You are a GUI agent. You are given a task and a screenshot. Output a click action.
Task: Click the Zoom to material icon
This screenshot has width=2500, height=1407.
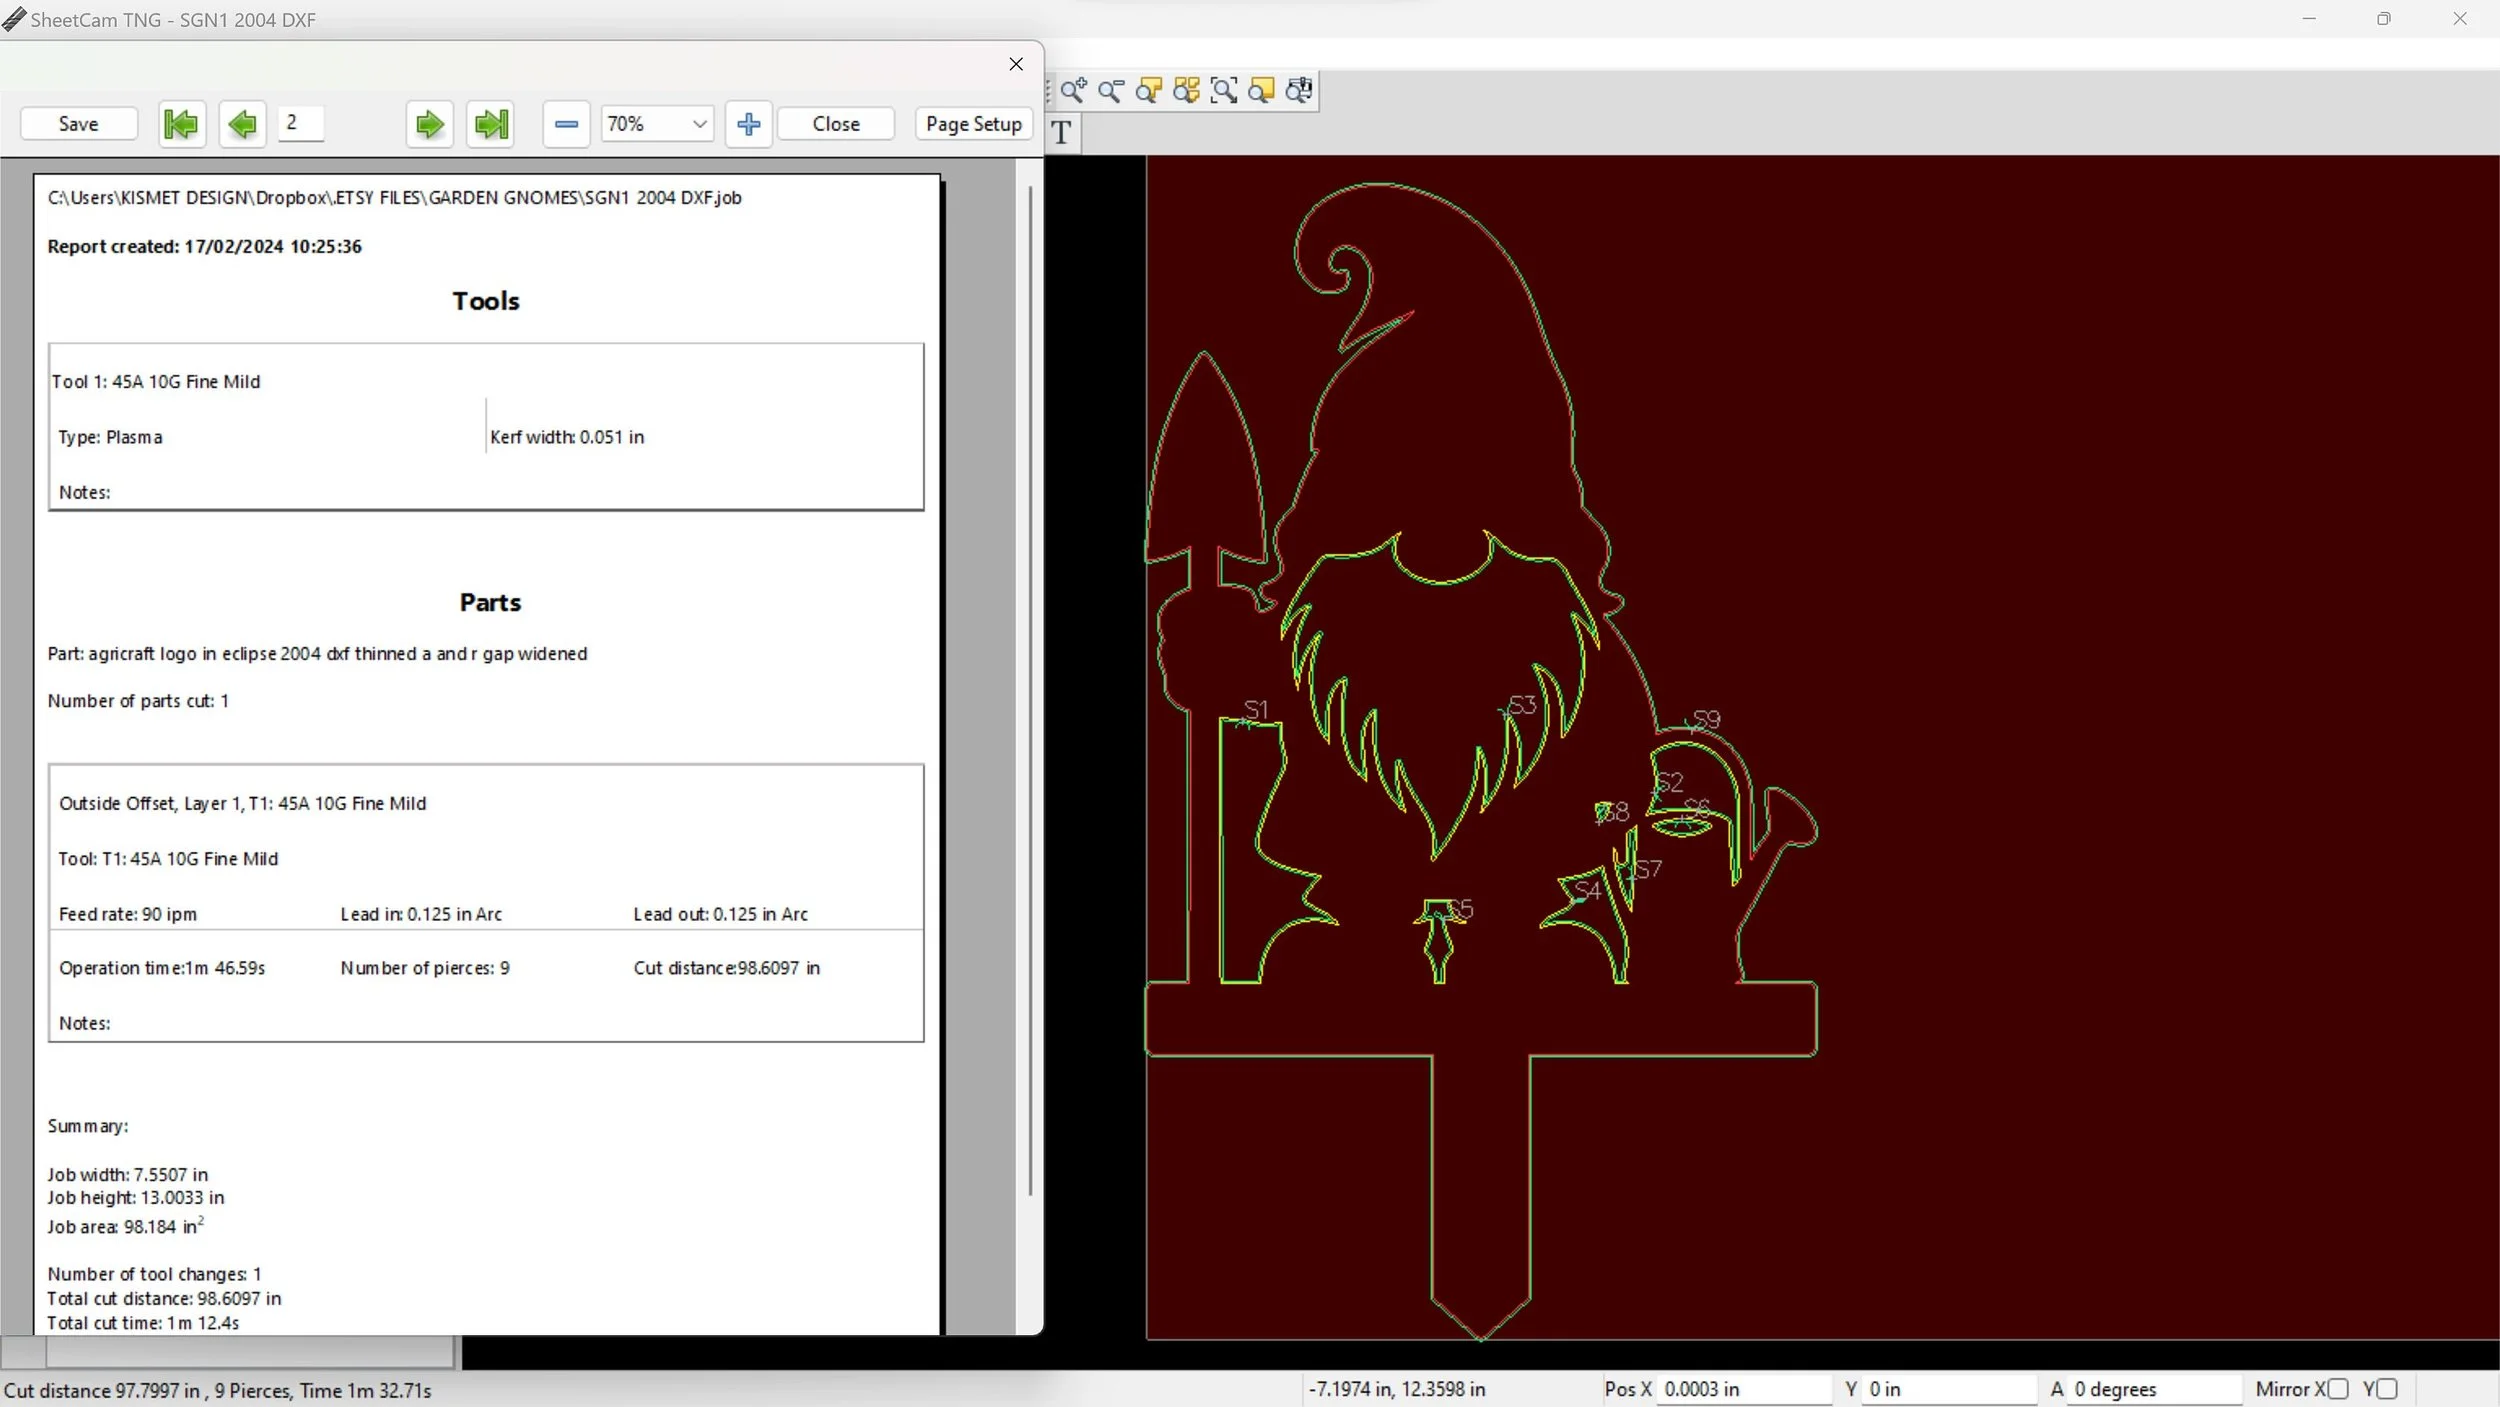[x=1262, y=91]
